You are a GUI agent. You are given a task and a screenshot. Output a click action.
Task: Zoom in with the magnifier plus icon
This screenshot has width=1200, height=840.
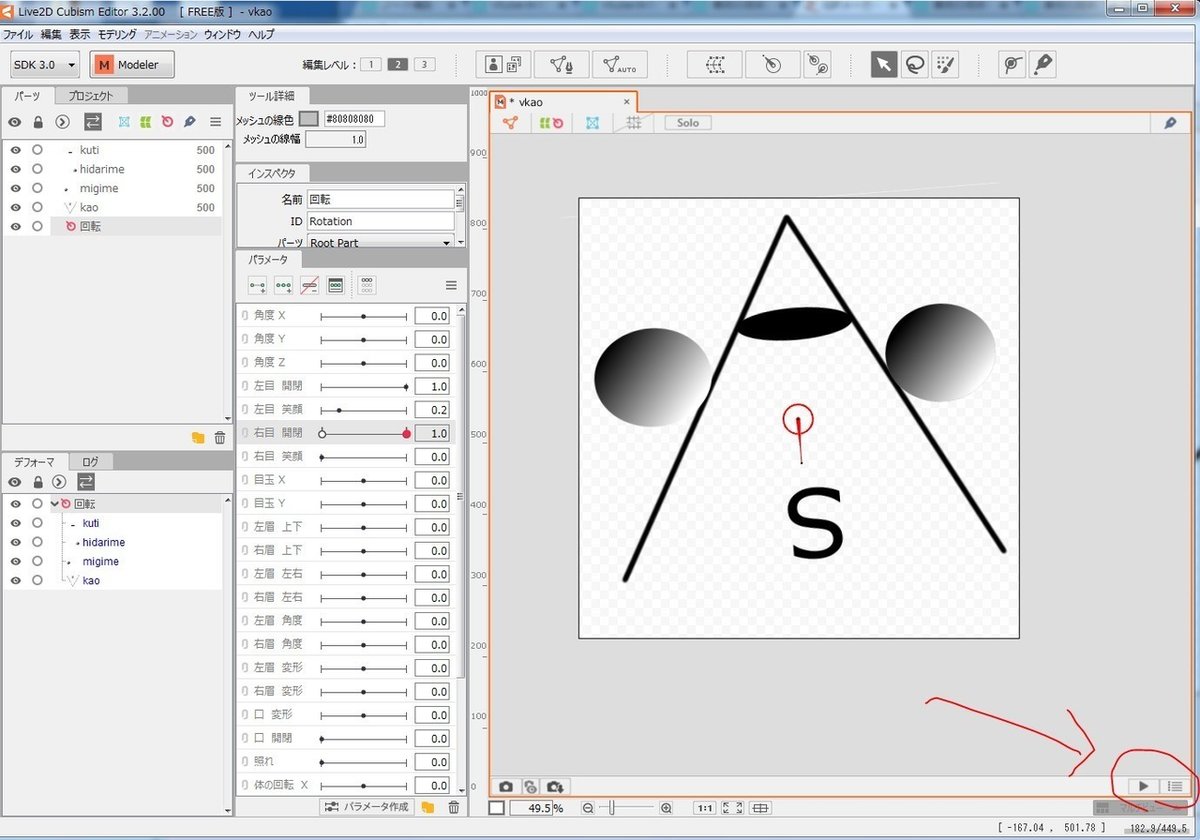point(666,808)
